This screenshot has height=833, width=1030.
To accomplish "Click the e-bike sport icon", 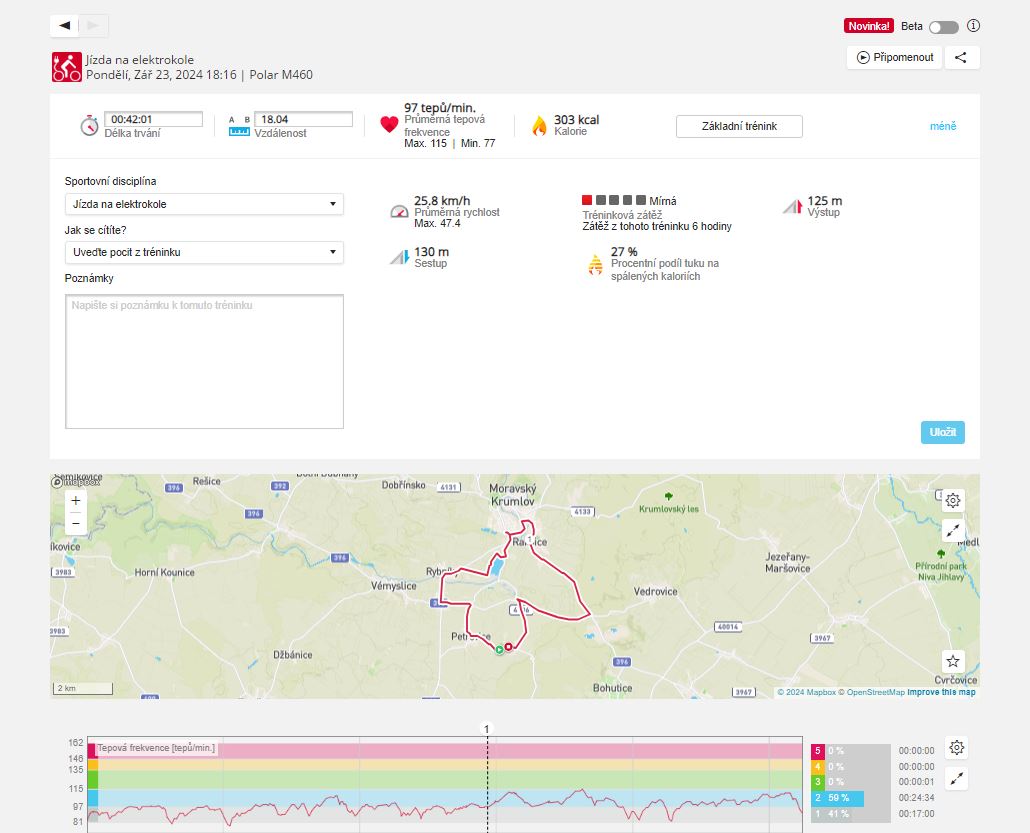I will (67, 67).
